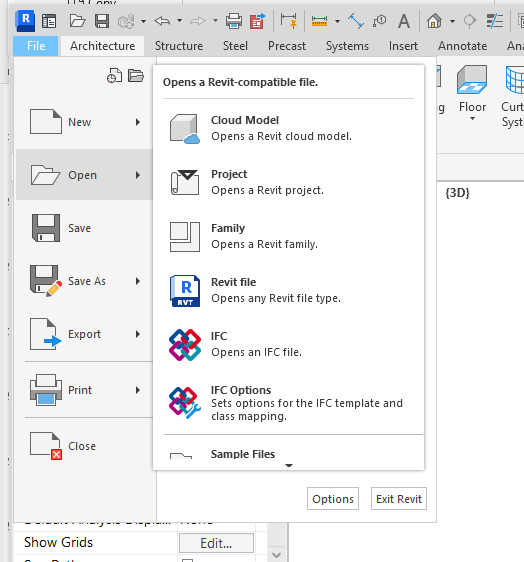Open dropdown arrow next to Synchronize icon
The width and height of the screenshot is (524, 562).
point(143,21)
